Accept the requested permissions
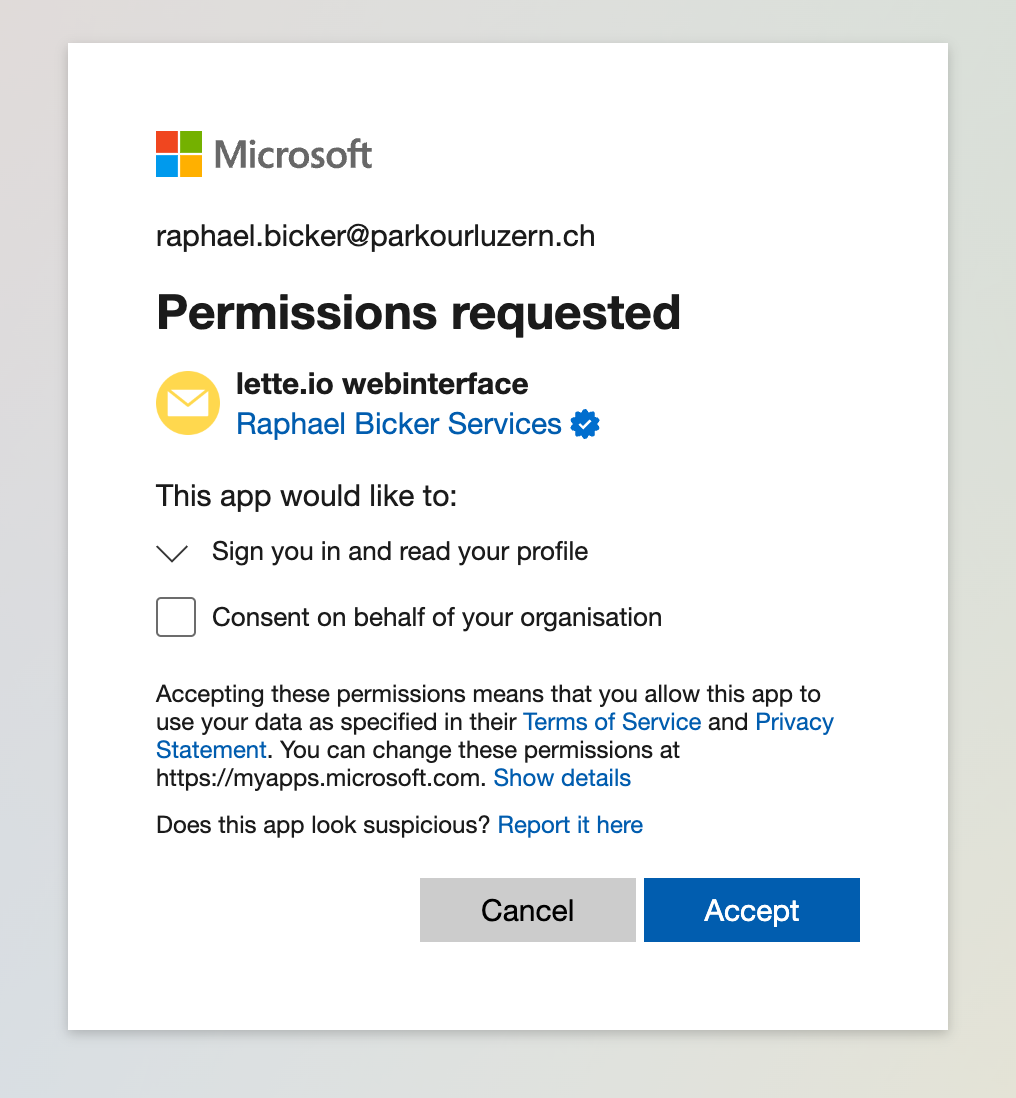Screen dimensions: 1016x1098 coord(752,910)
